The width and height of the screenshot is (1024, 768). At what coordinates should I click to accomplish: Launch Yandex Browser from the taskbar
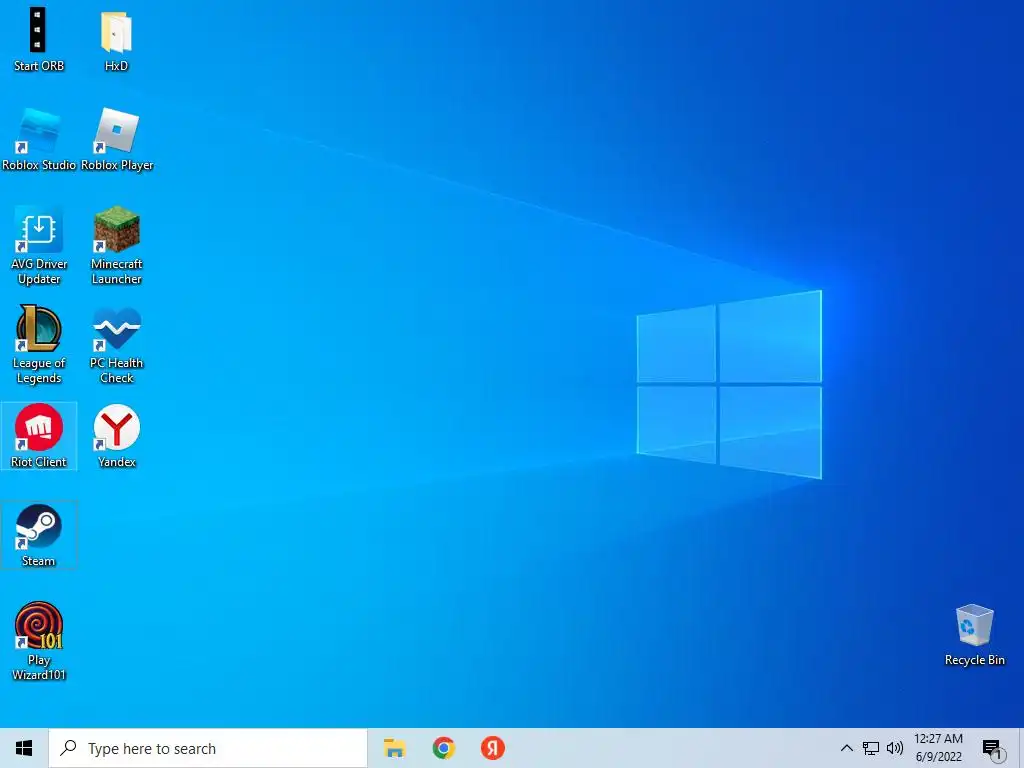coord(492,748)
